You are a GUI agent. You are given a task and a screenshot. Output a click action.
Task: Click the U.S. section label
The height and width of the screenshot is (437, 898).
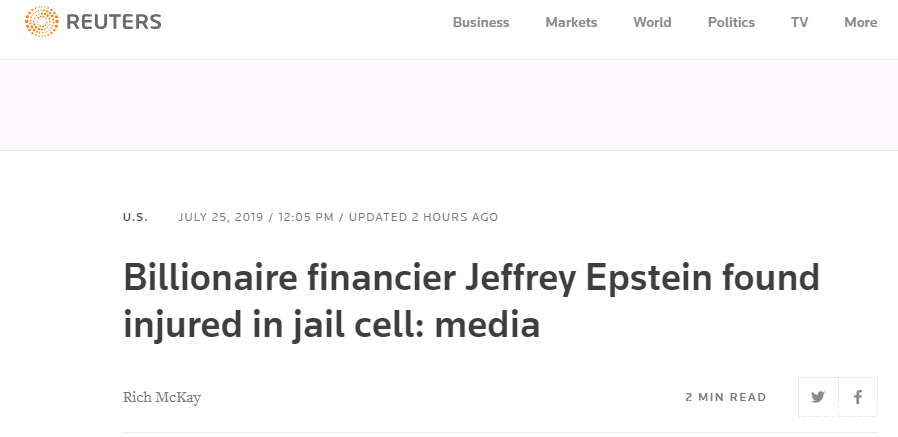[x=135, y=217]
